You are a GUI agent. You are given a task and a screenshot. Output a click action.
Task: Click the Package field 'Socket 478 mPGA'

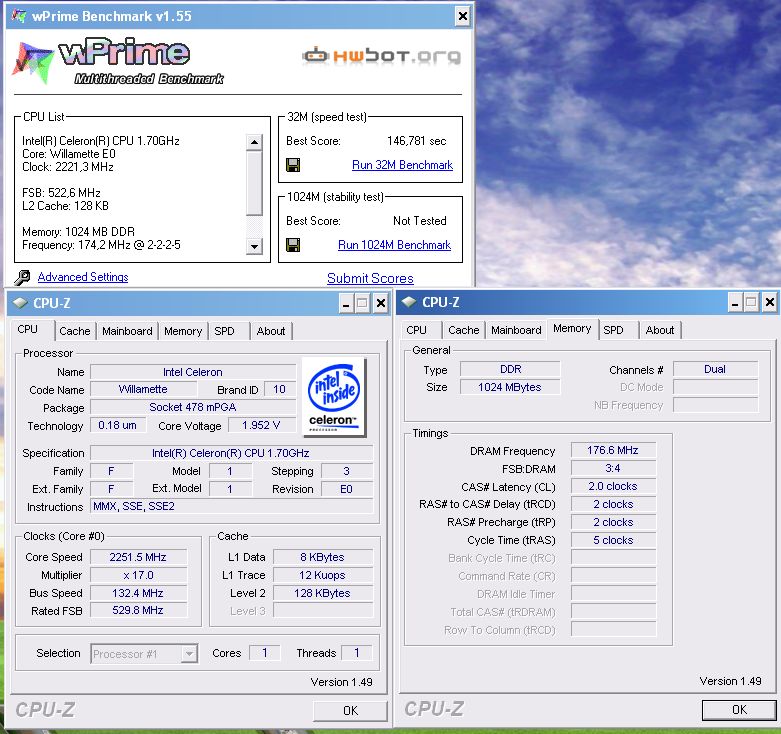(x=193, y=407)
